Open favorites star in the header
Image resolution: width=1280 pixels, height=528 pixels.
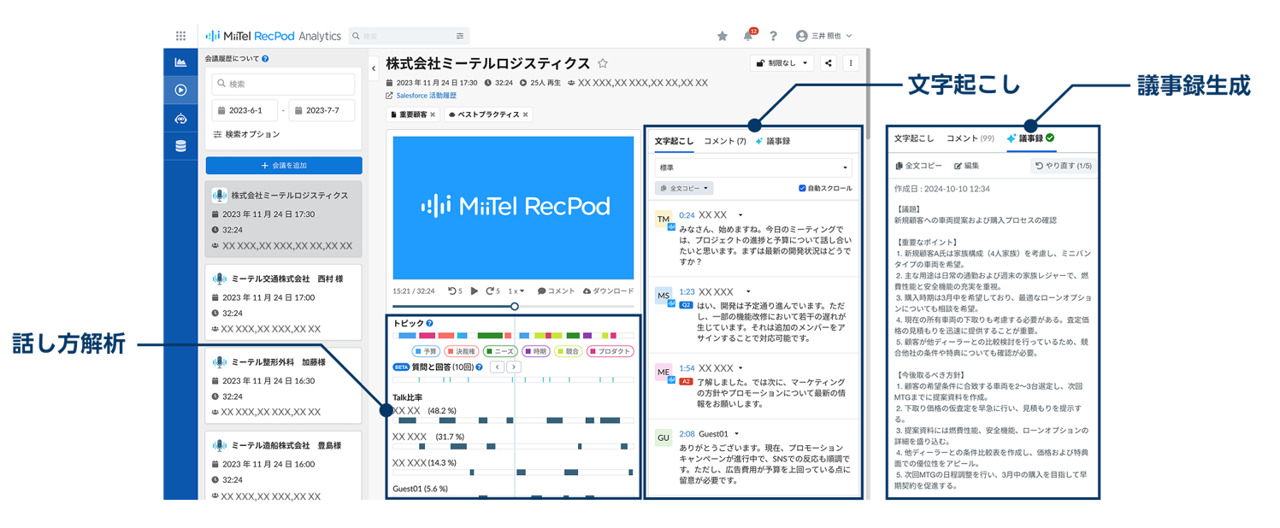click(722, 36)
